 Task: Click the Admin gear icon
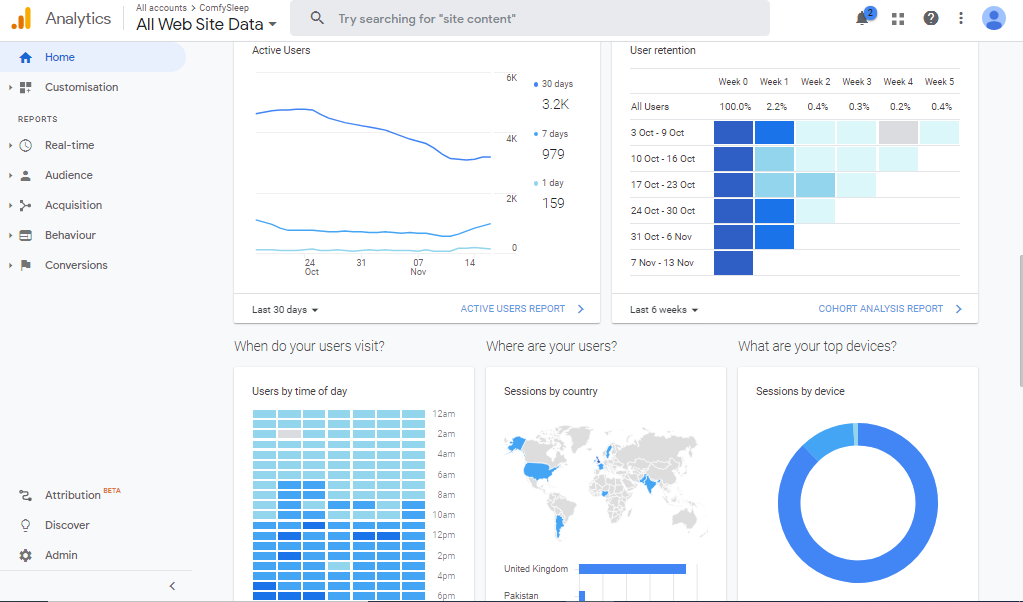[25, 556]
